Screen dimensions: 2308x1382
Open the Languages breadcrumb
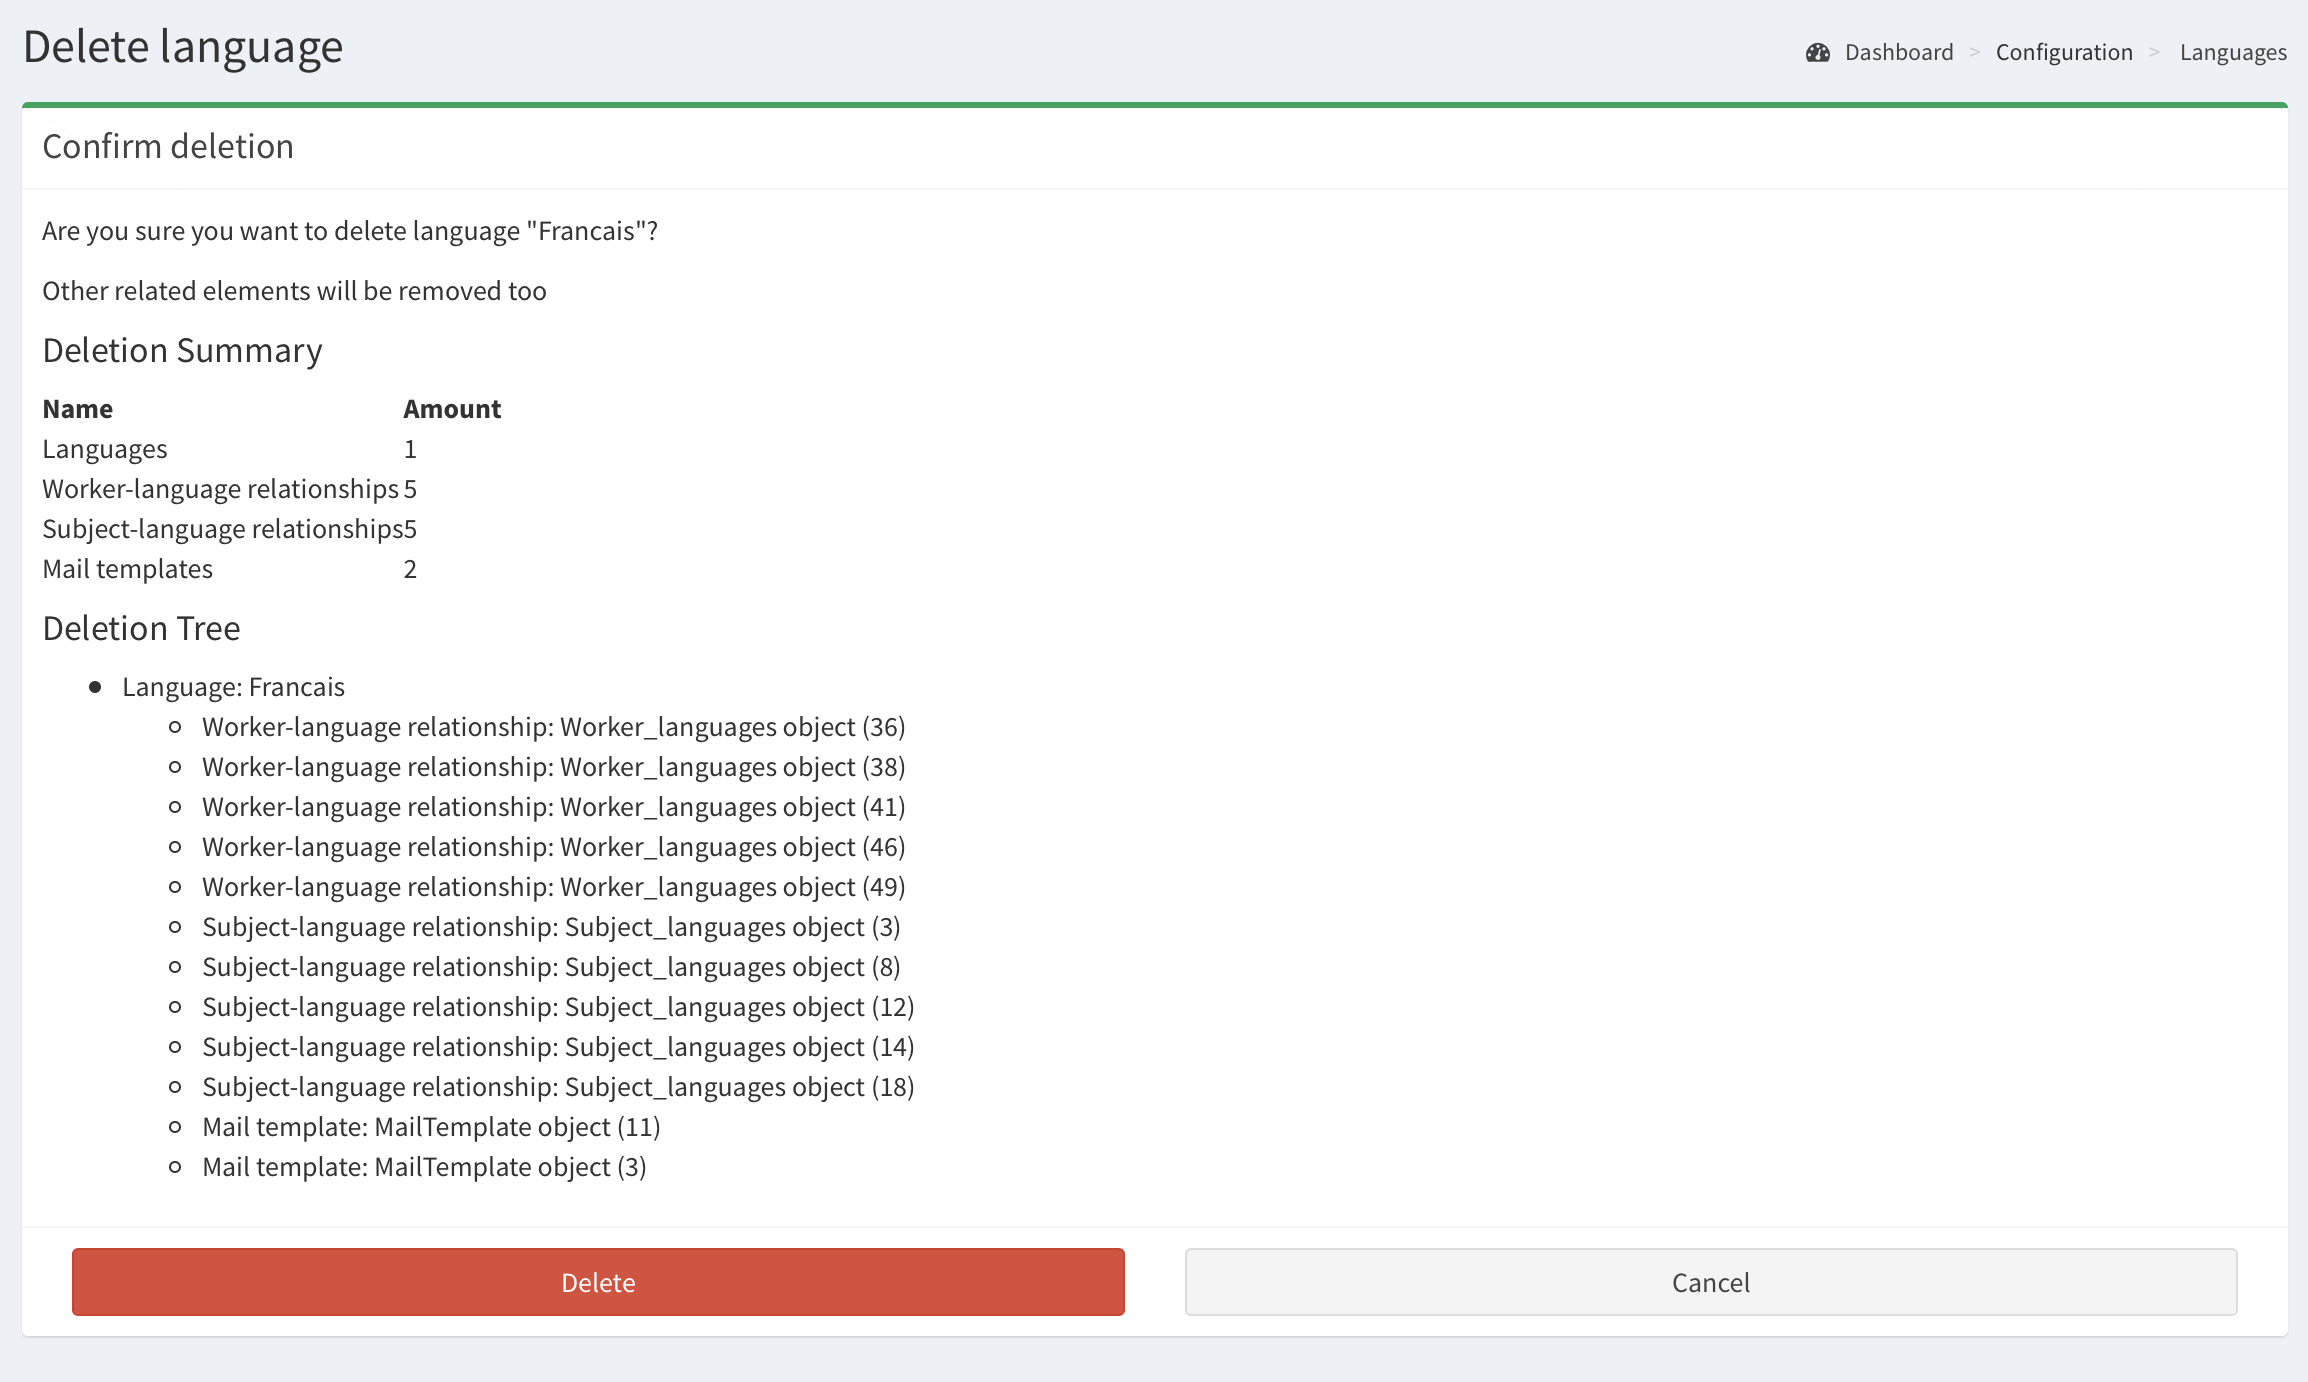2232,53
